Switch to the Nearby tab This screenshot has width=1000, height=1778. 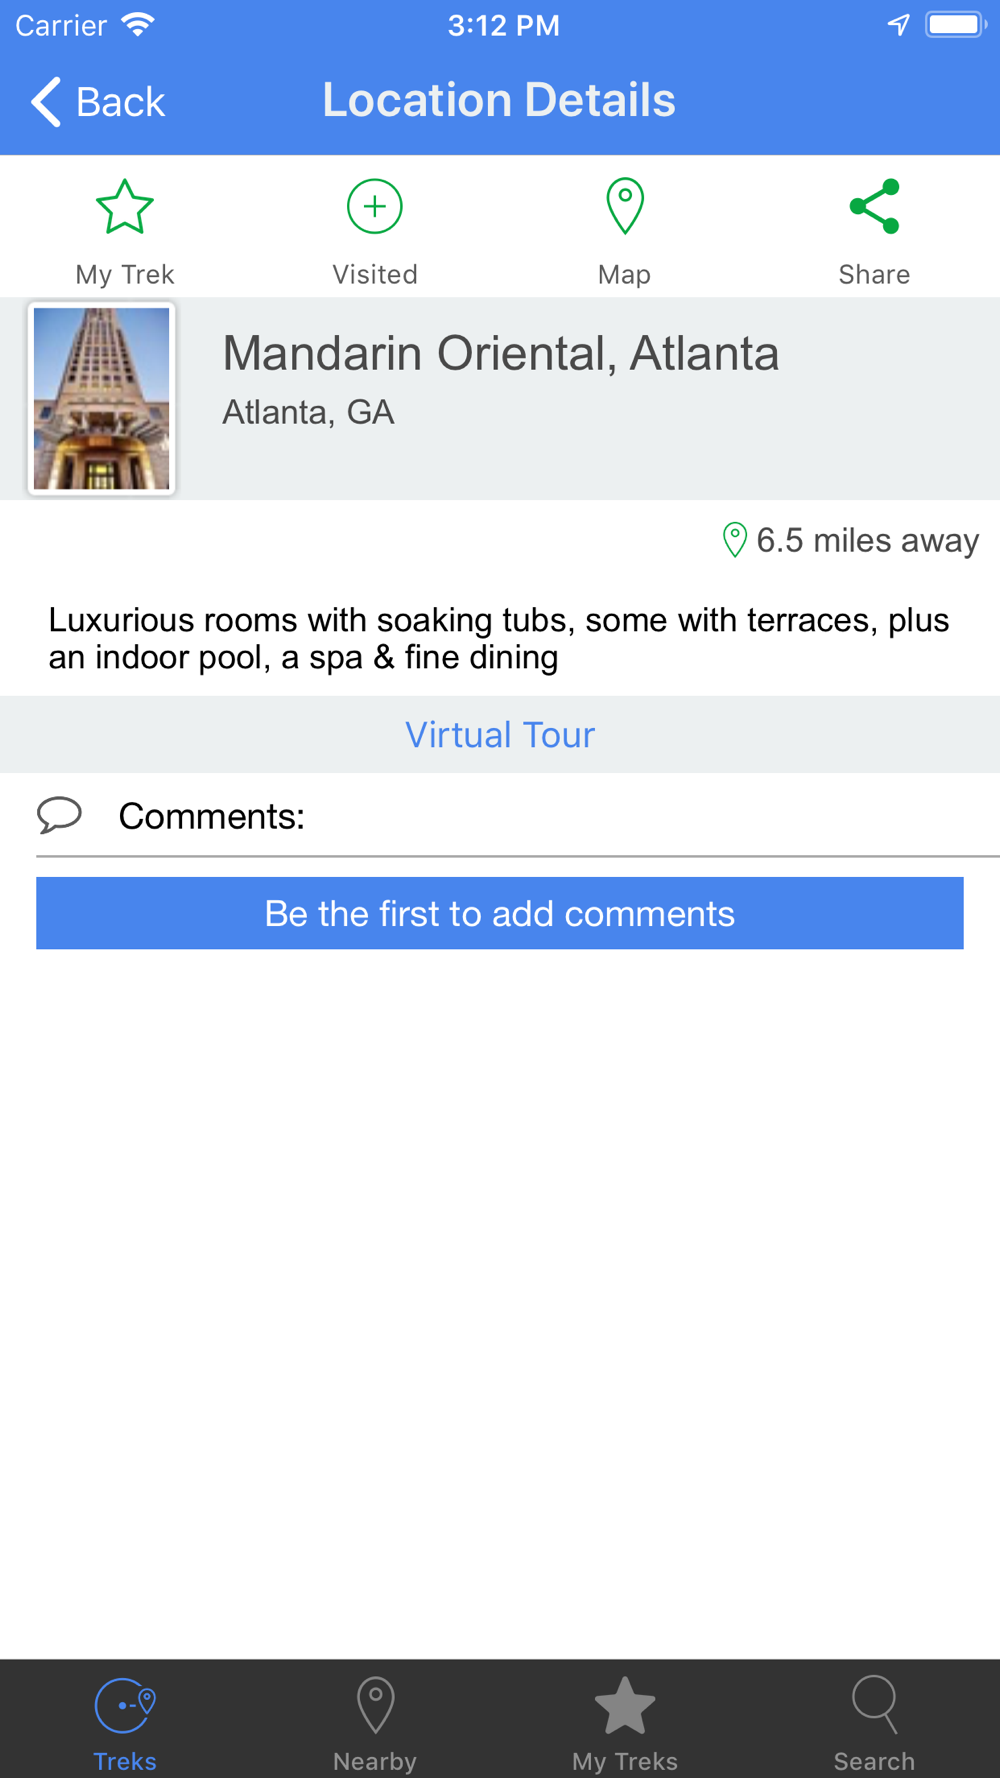(x=375, y=1723)
